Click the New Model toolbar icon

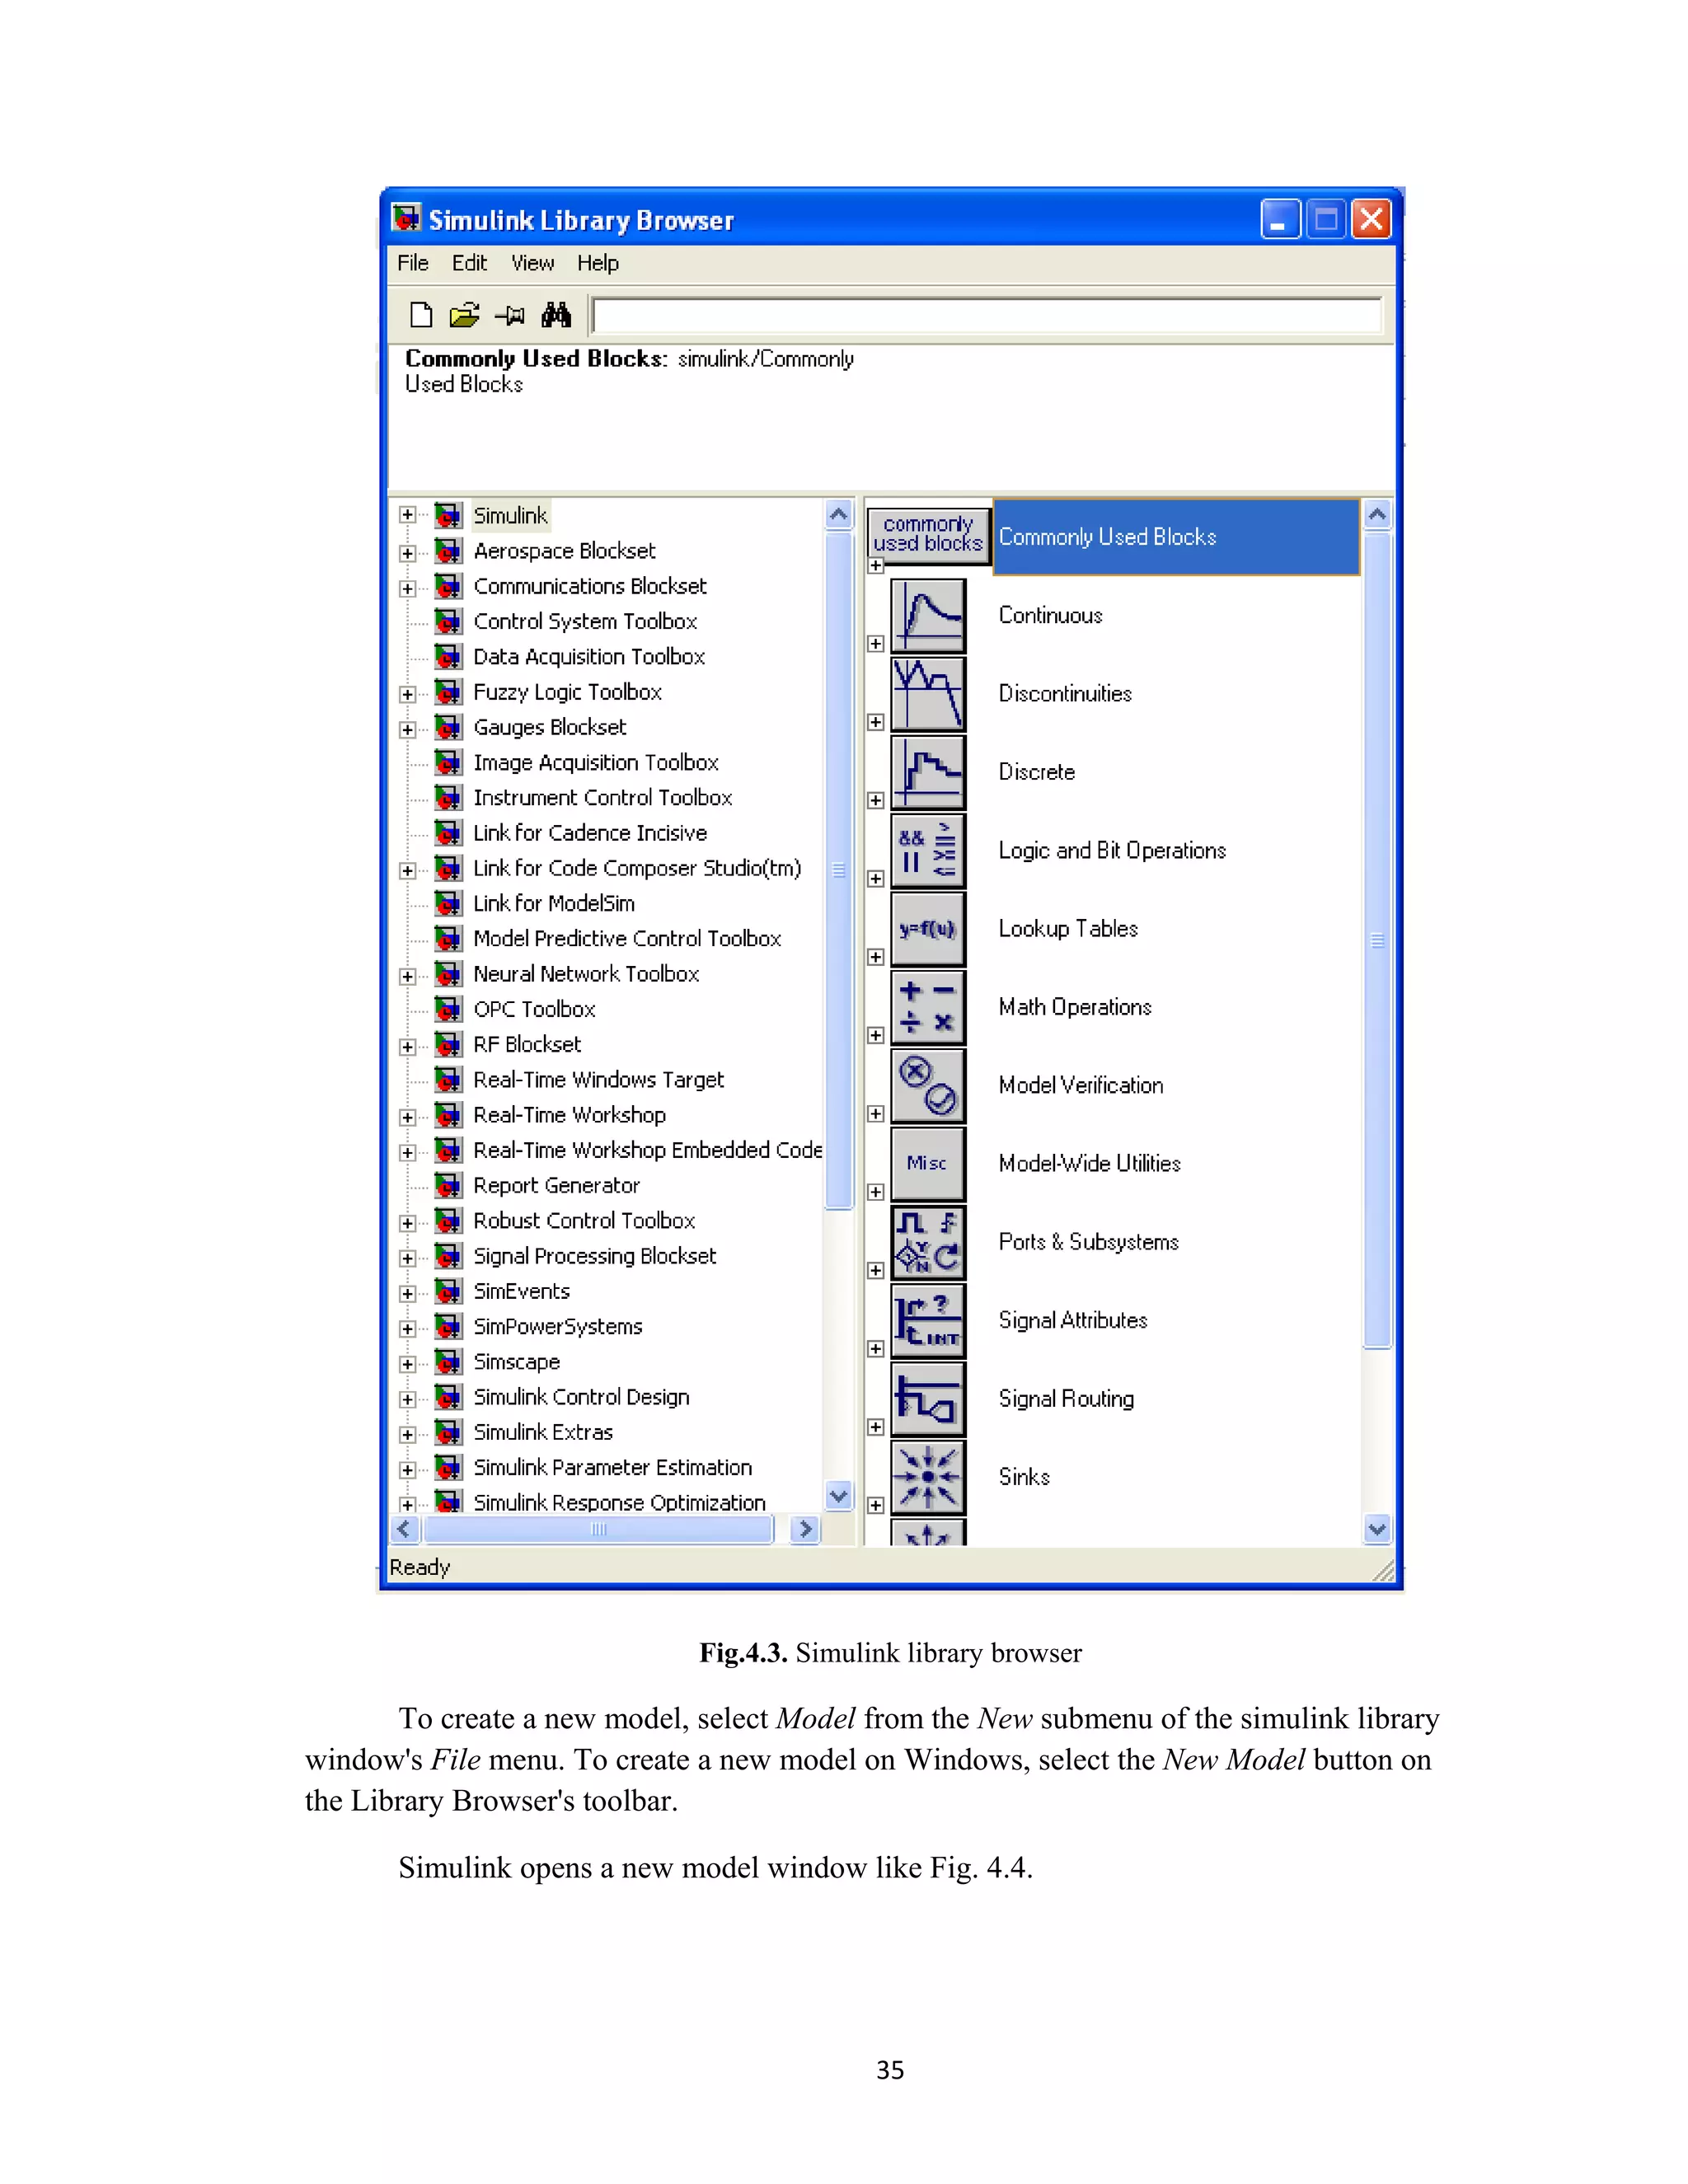[421, 315]
